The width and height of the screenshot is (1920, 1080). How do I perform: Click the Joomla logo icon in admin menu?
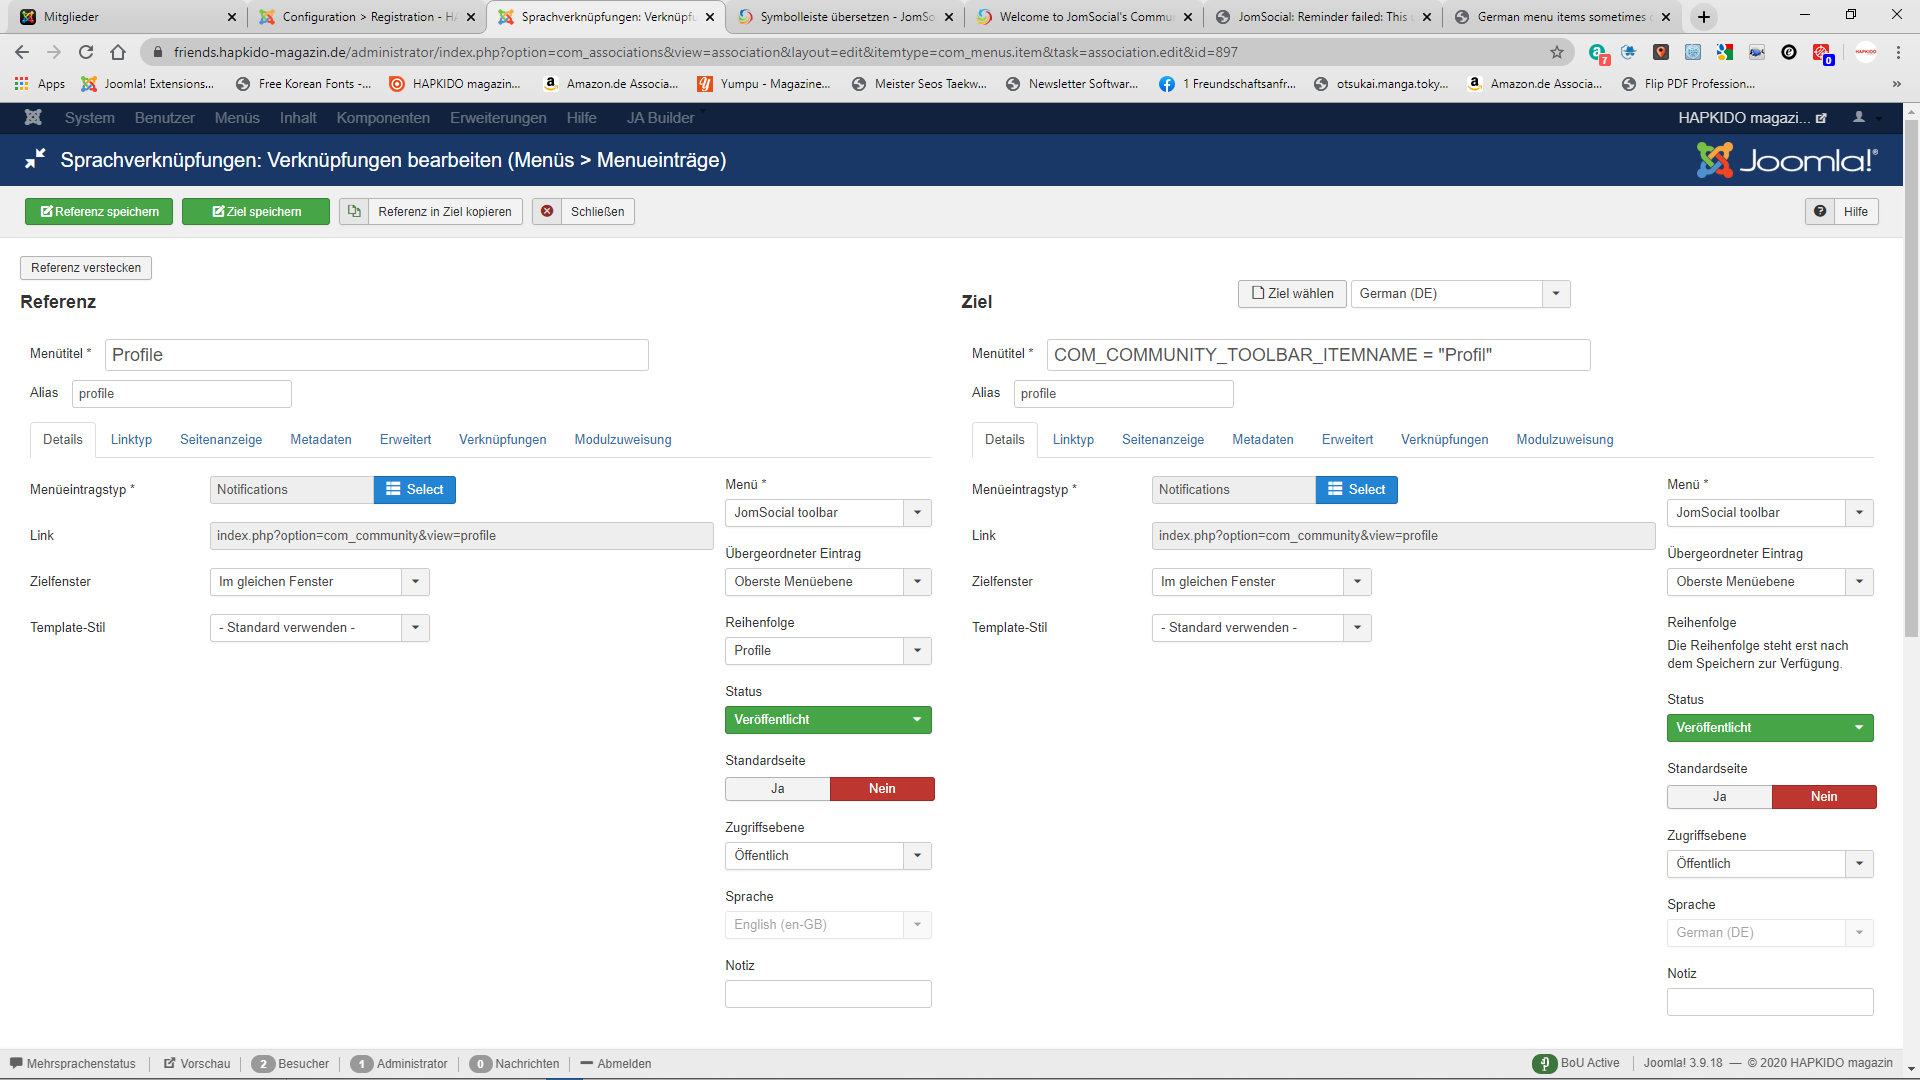click(x=33, y=118)
